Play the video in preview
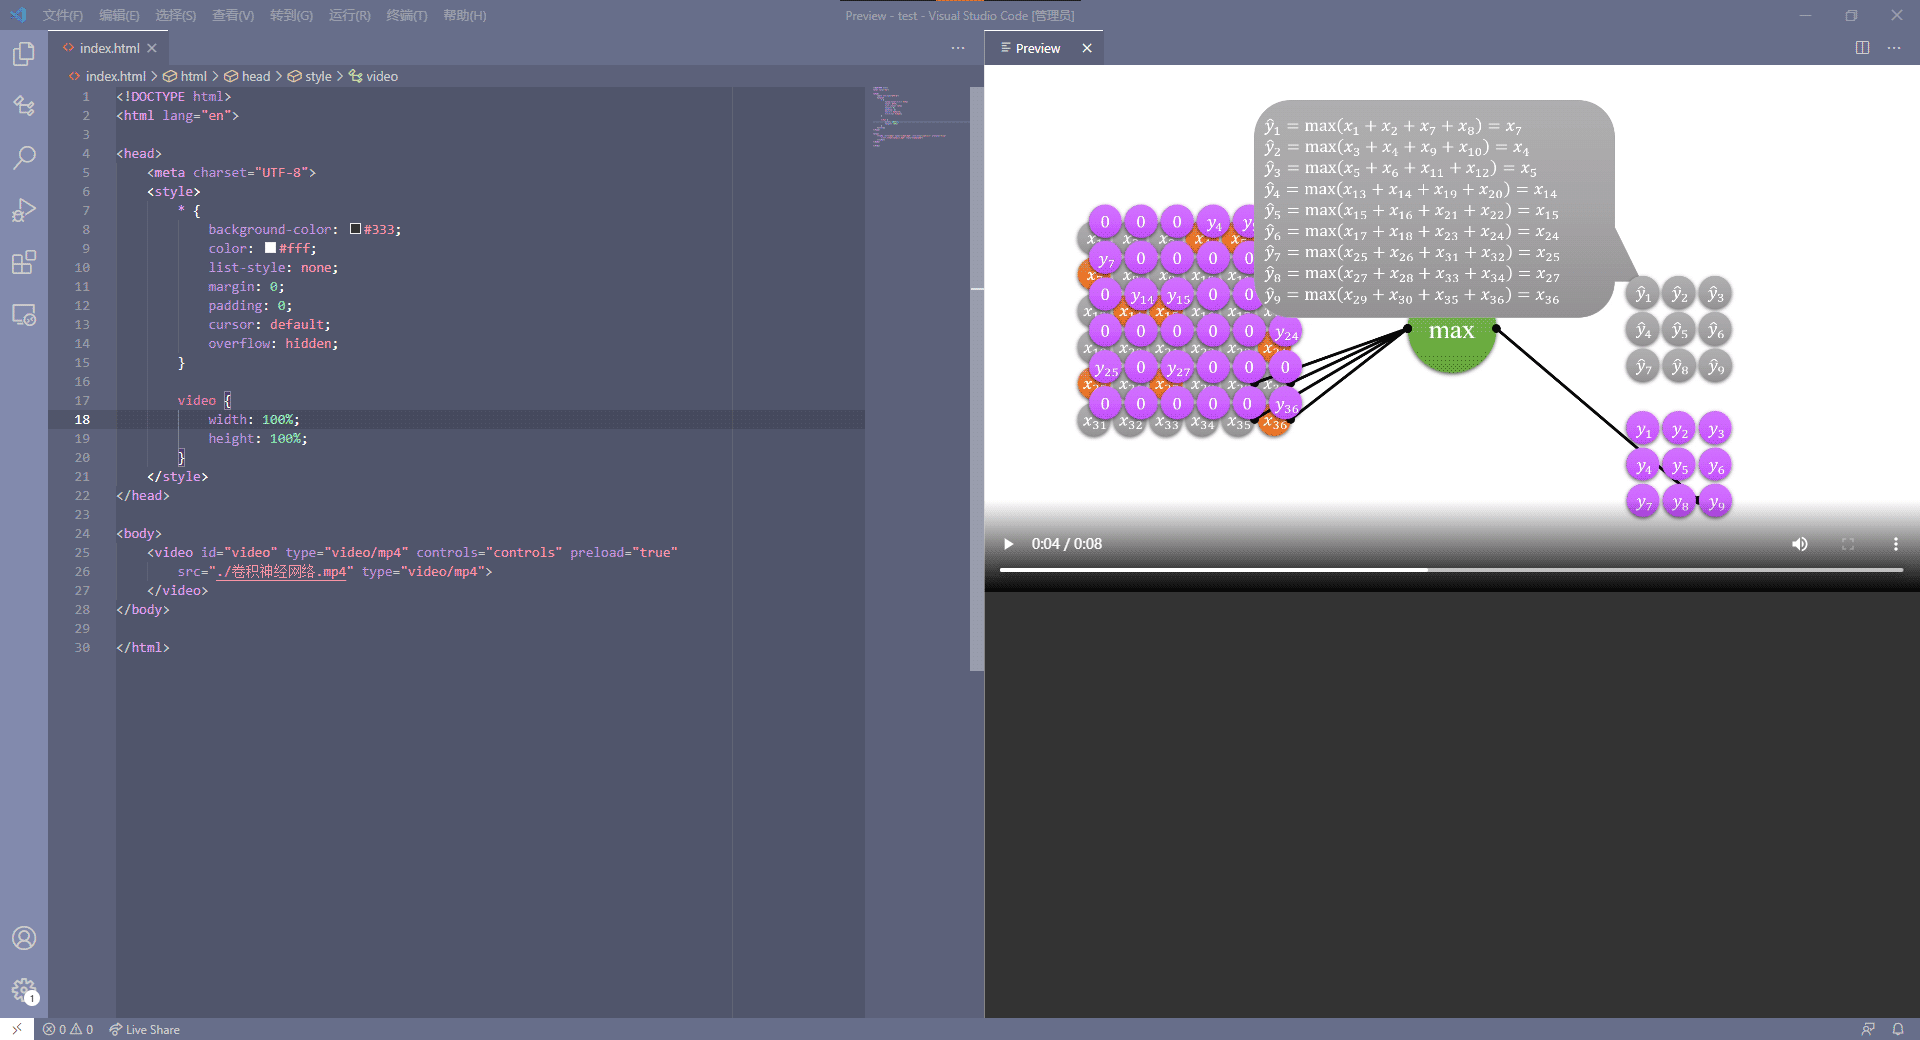Image resolution: width=1920 pixels, height=1040 pixels. tap(1008, 544)
